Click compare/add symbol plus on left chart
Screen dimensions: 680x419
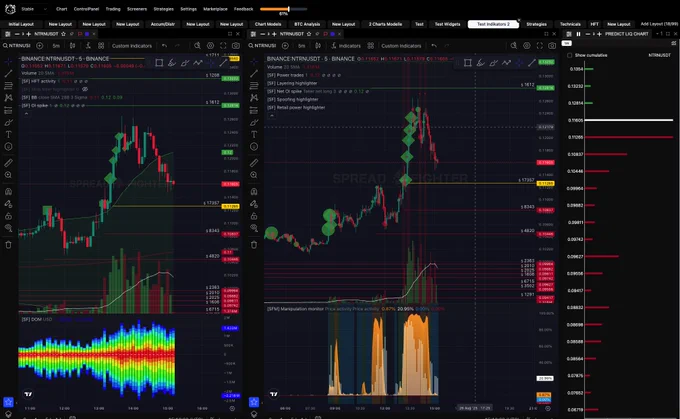point(39,46)
